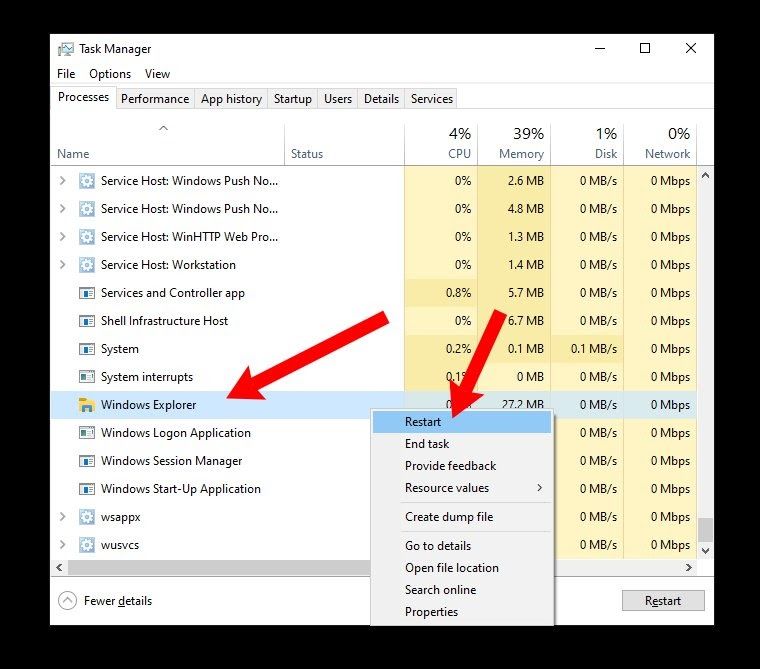Click the vertical scrollbar down arrow
The image size is (760, 669).
(705, 550)
